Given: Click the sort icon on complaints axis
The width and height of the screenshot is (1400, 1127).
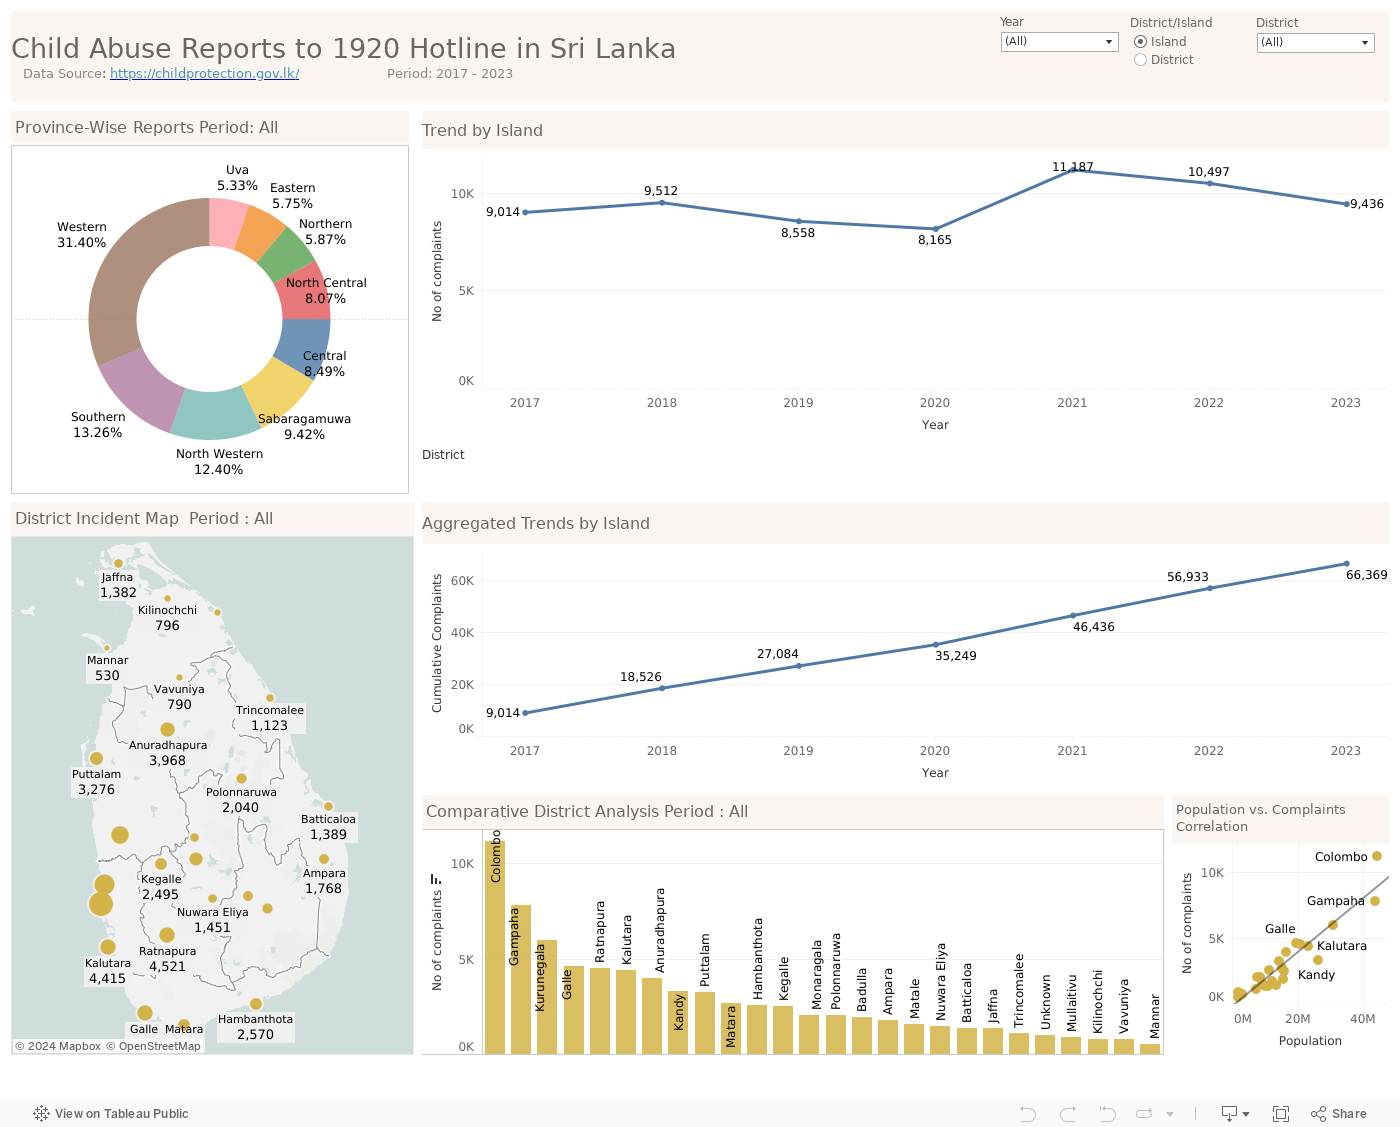Looking at the screenshot, I should pos(436,879).
